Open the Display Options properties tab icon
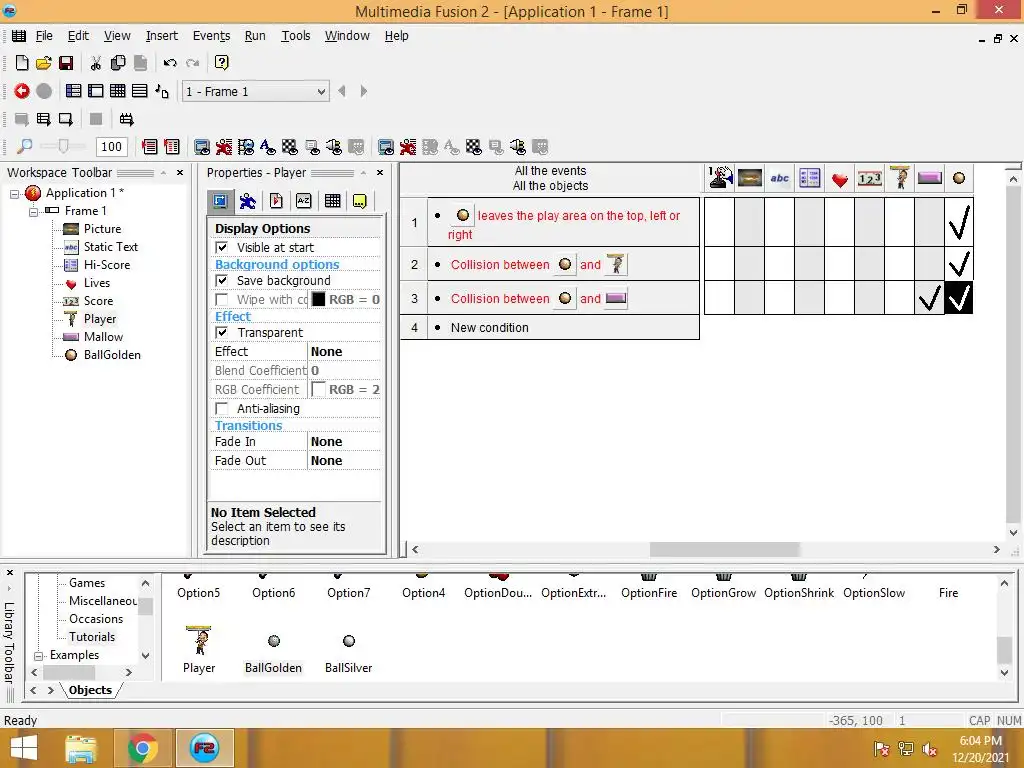The width and height of the screenshot is (1024, 768). (x=220, y=201)
